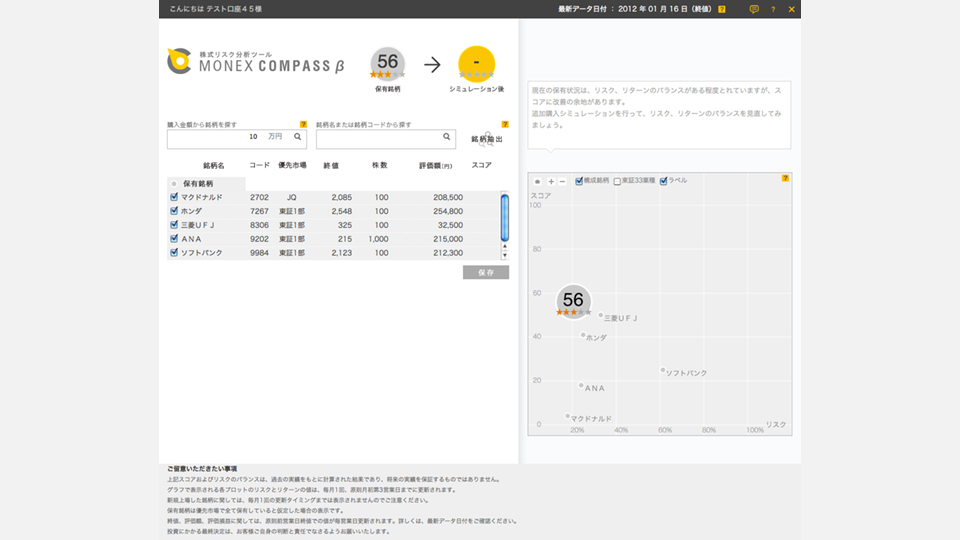Sort by the 株数 column header
Image resolution: width=960 pixels, height=540 pixels.
(380, 165)
